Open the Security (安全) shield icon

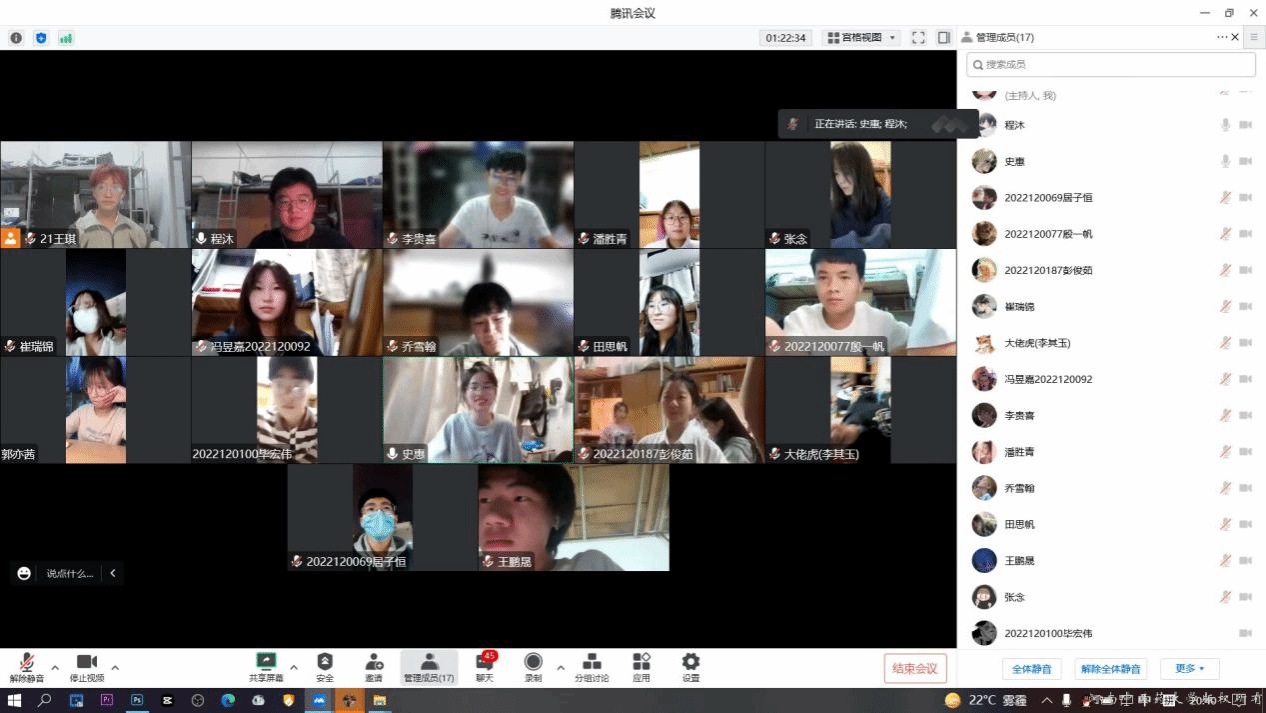point(325,667)
